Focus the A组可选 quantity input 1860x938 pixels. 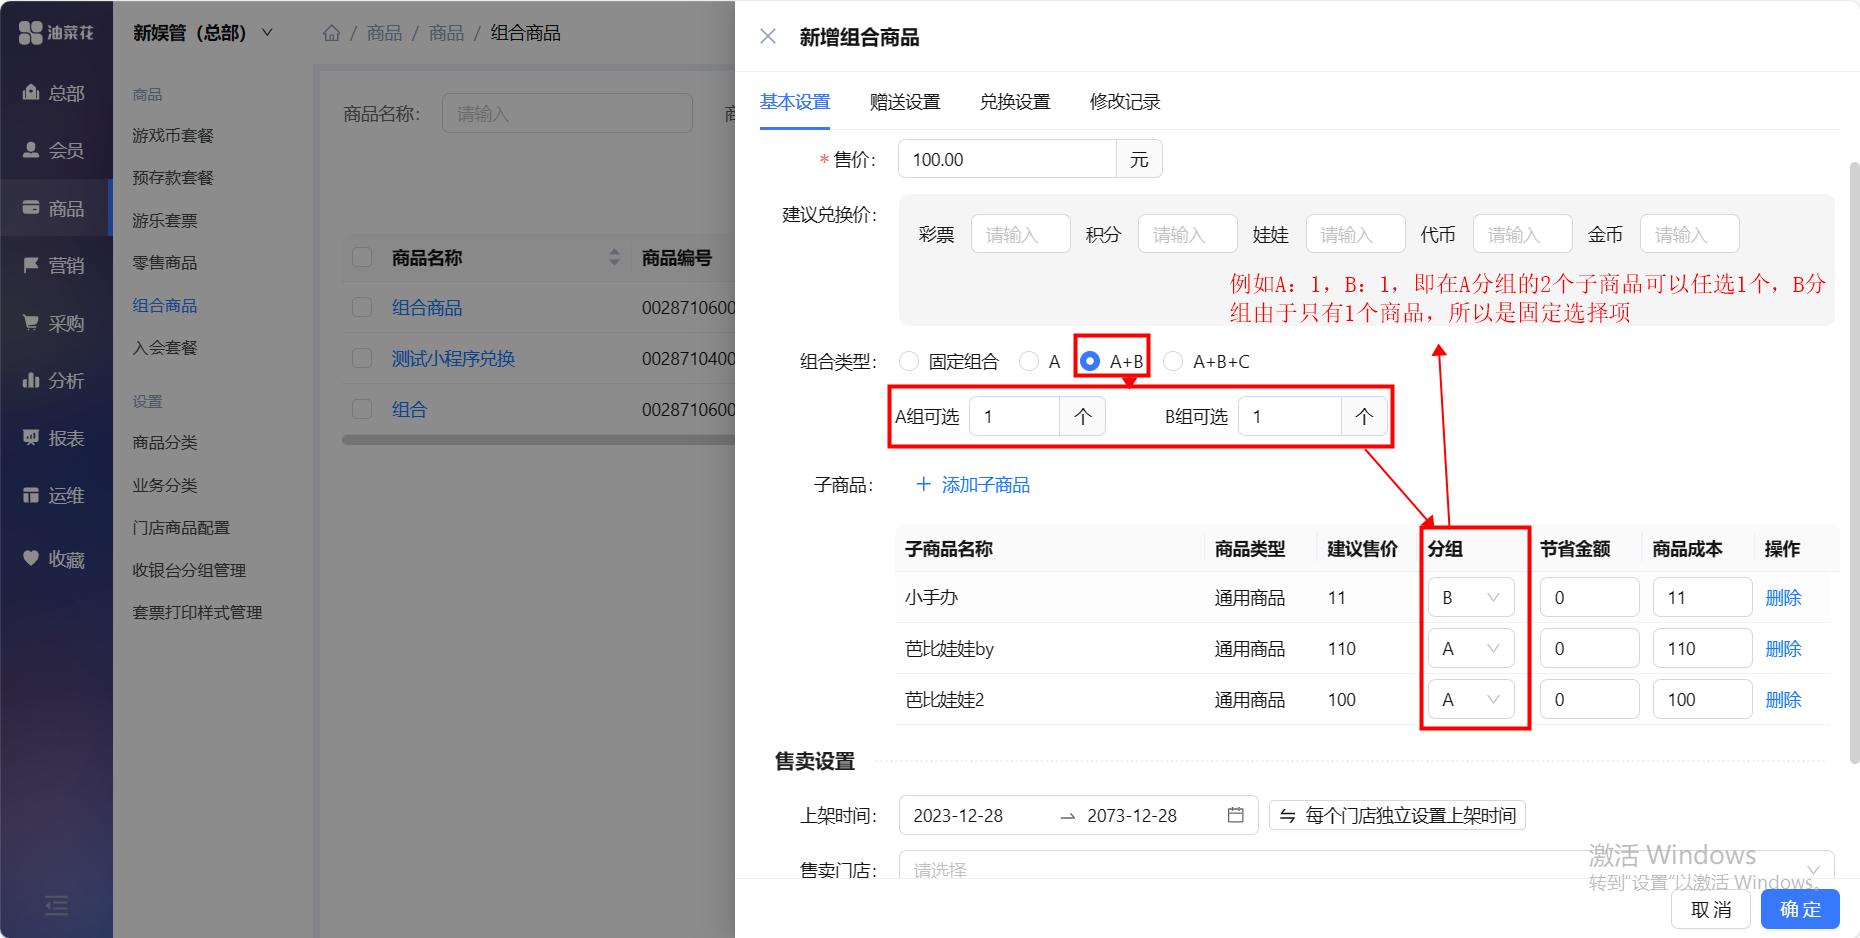(1014, 416)
